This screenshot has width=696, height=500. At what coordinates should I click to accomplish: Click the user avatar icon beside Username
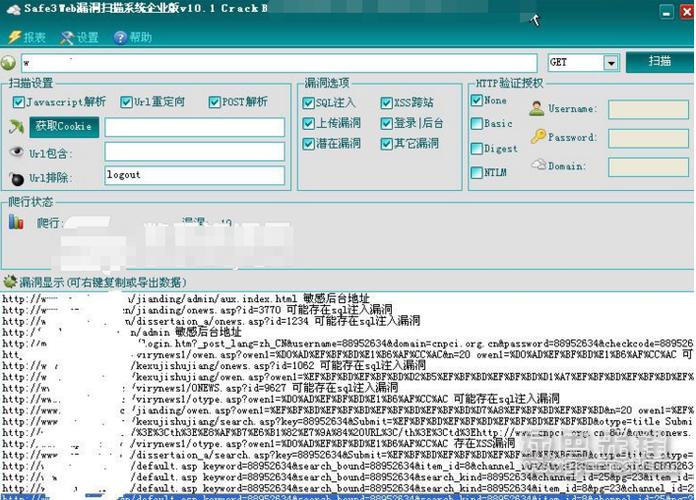537,108
